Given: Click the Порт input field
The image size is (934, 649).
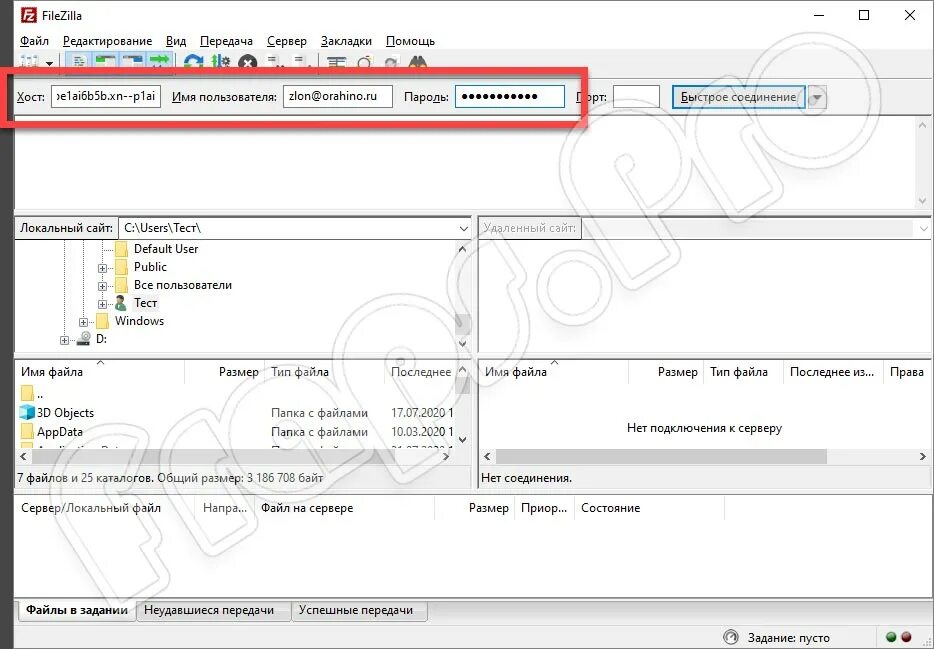Looking at the screenshot, I should (636, 96).
